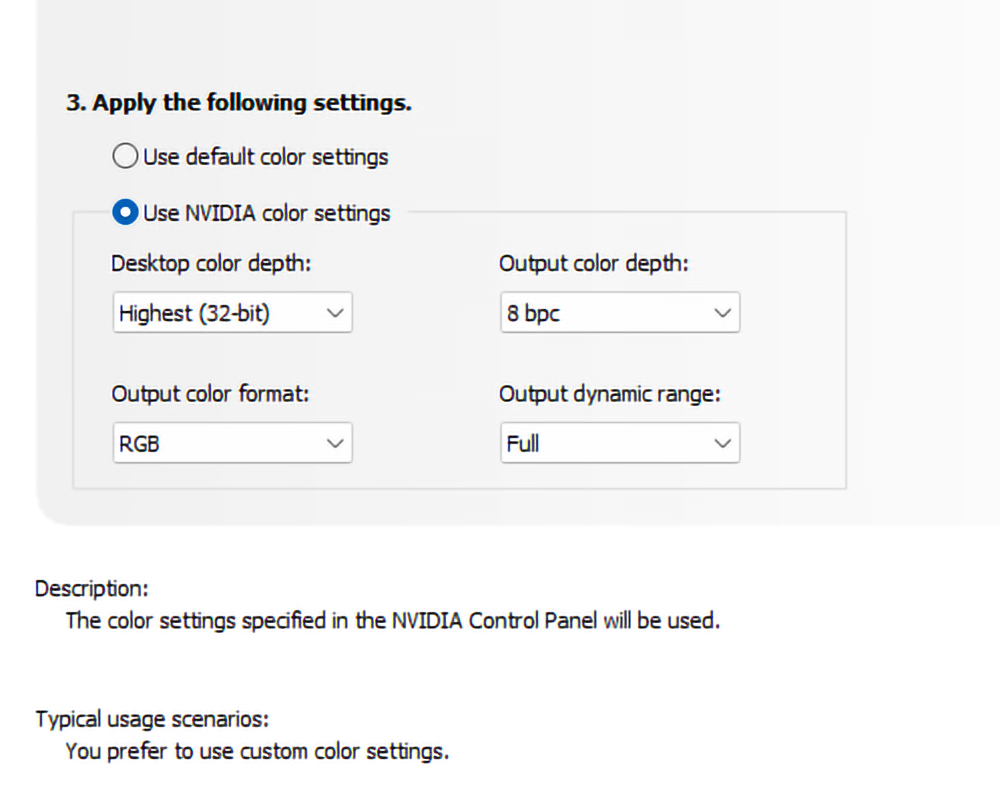1000x795 pixels.
Task: Open the Output dynamic range dropdown
Action: coord(620,442)
